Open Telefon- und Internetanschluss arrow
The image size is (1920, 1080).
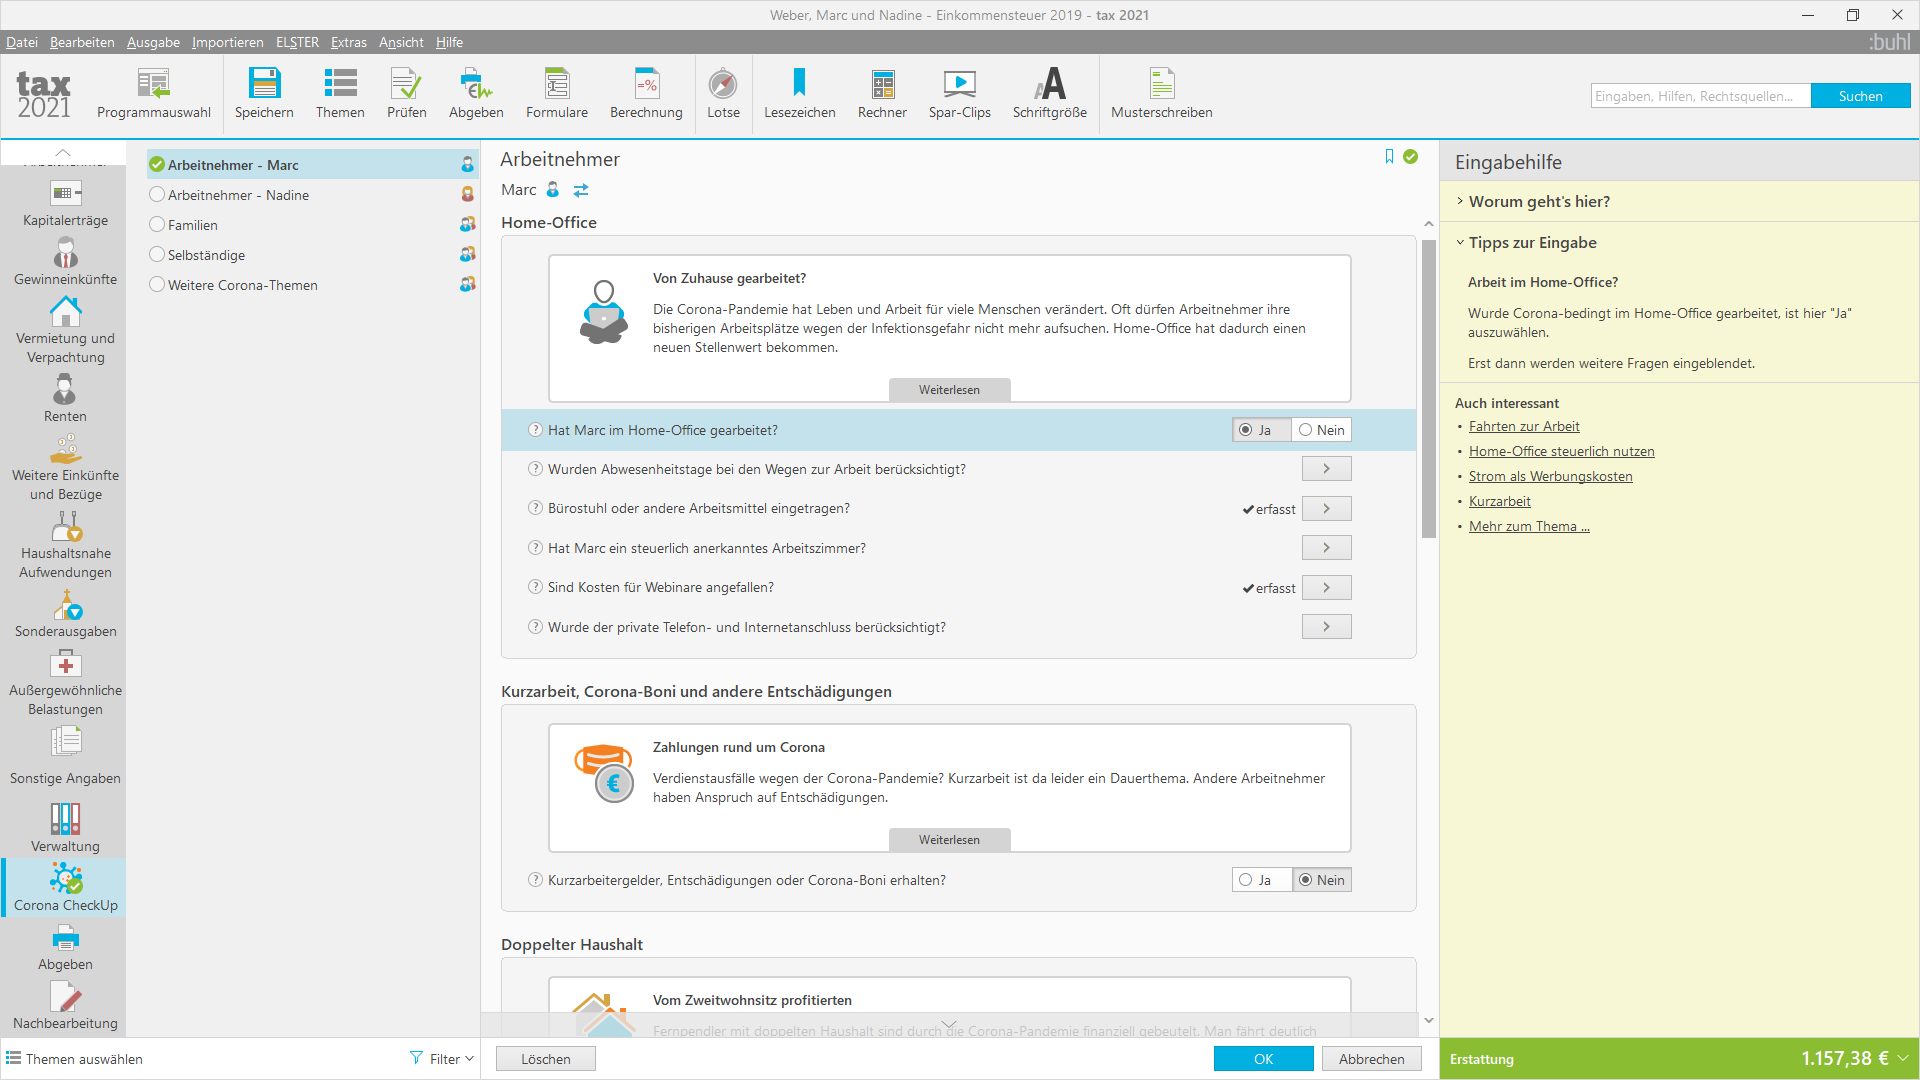click(1326, 627)
